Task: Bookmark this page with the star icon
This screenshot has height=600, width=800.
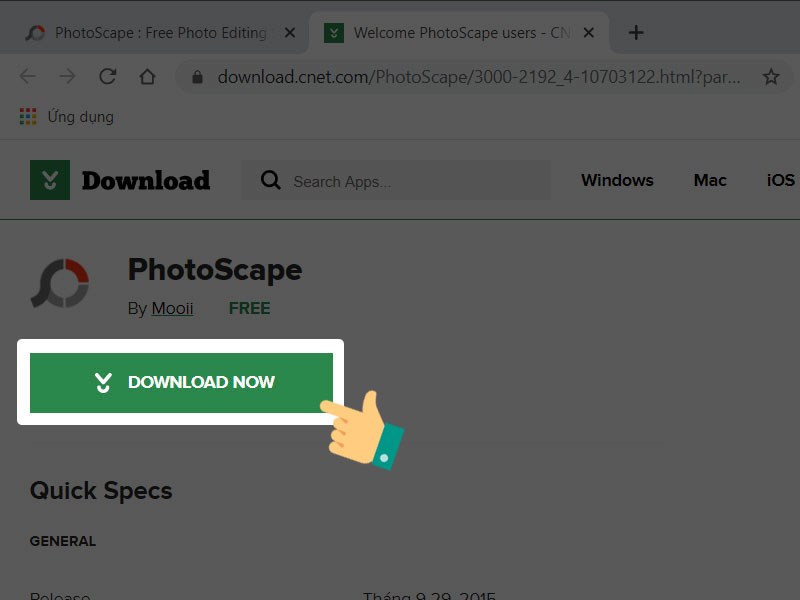Action: tap(771, 77)
